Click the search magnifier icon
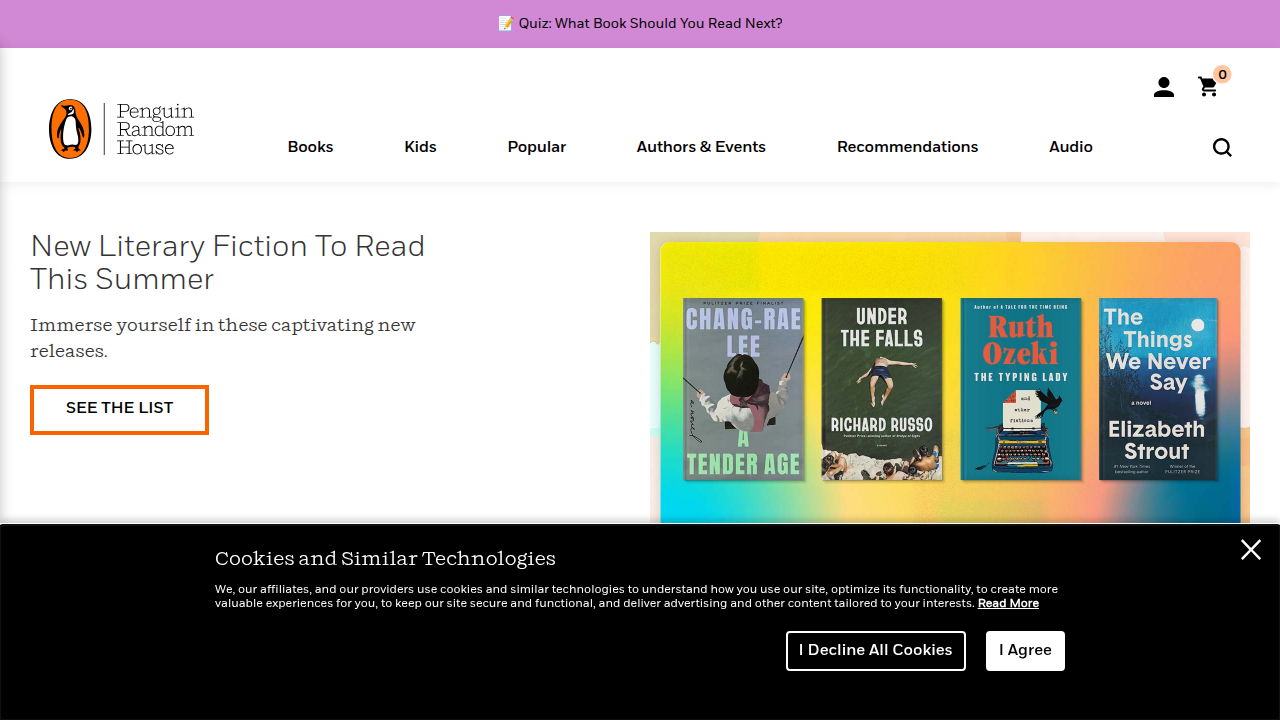Image resolution: width=1280 pixels, height=720 pixels. click(1222, 148)
